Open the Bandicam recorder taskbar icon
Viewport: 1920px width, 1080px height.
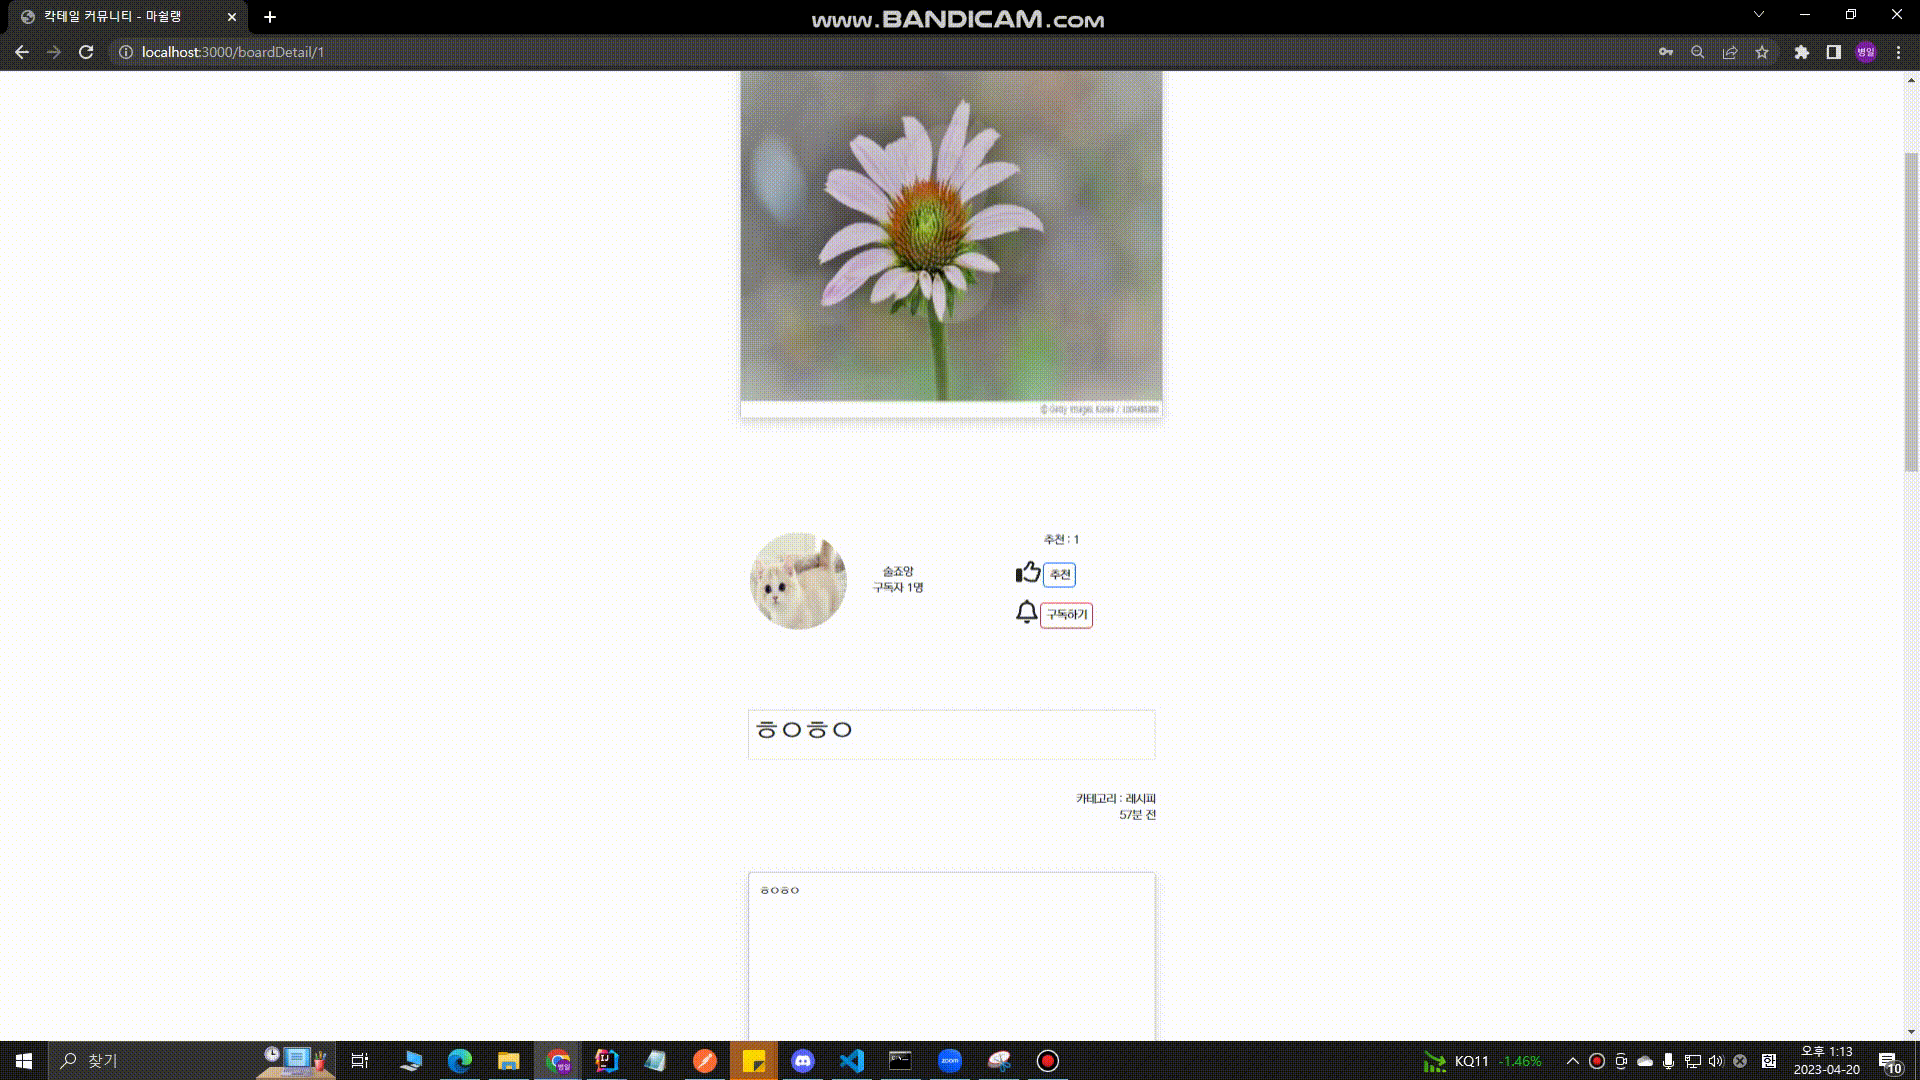coord(1048,1061)
